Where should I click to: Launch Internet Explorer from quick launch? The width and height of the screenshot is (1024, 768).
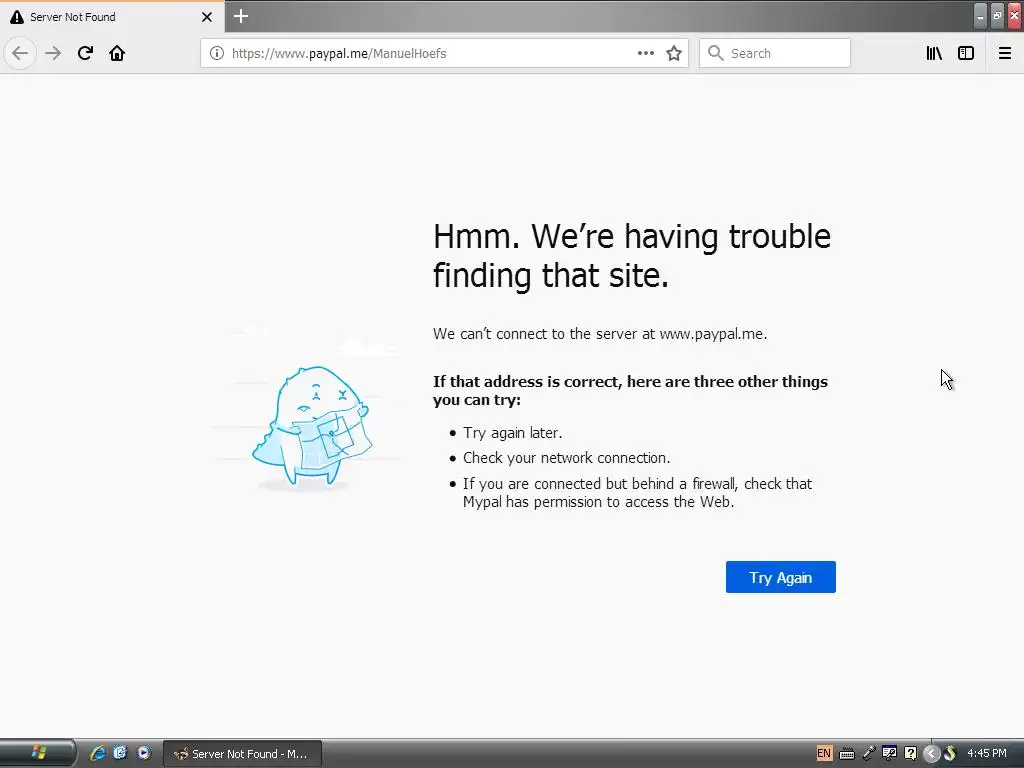tap(98, 754)
